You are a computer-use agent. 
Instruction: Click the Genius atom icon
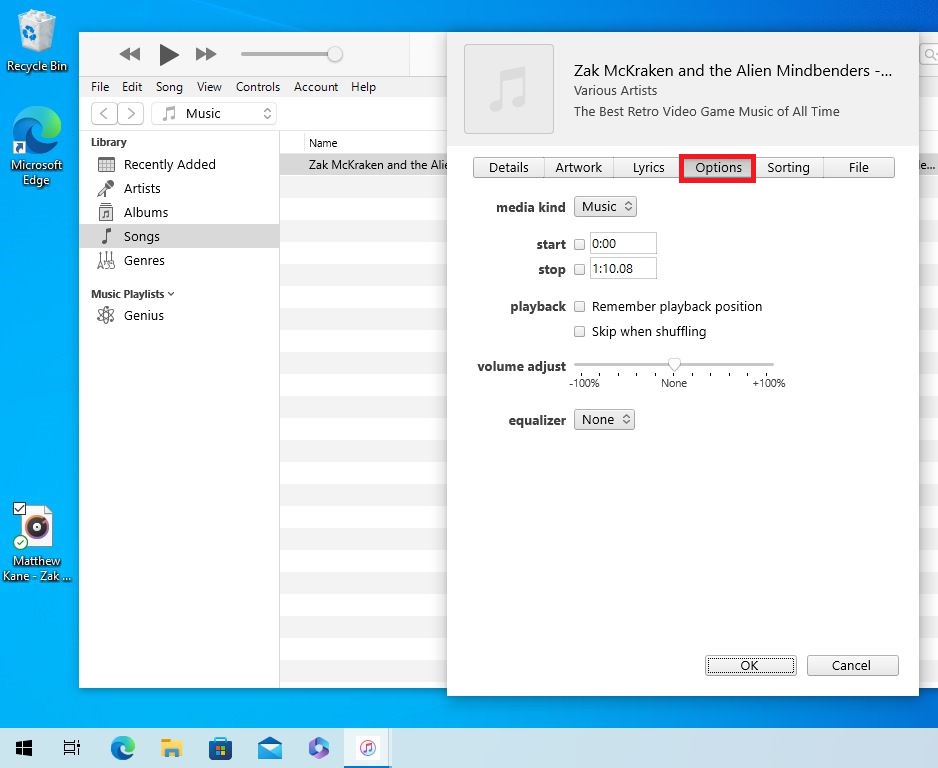coord(106,315)
